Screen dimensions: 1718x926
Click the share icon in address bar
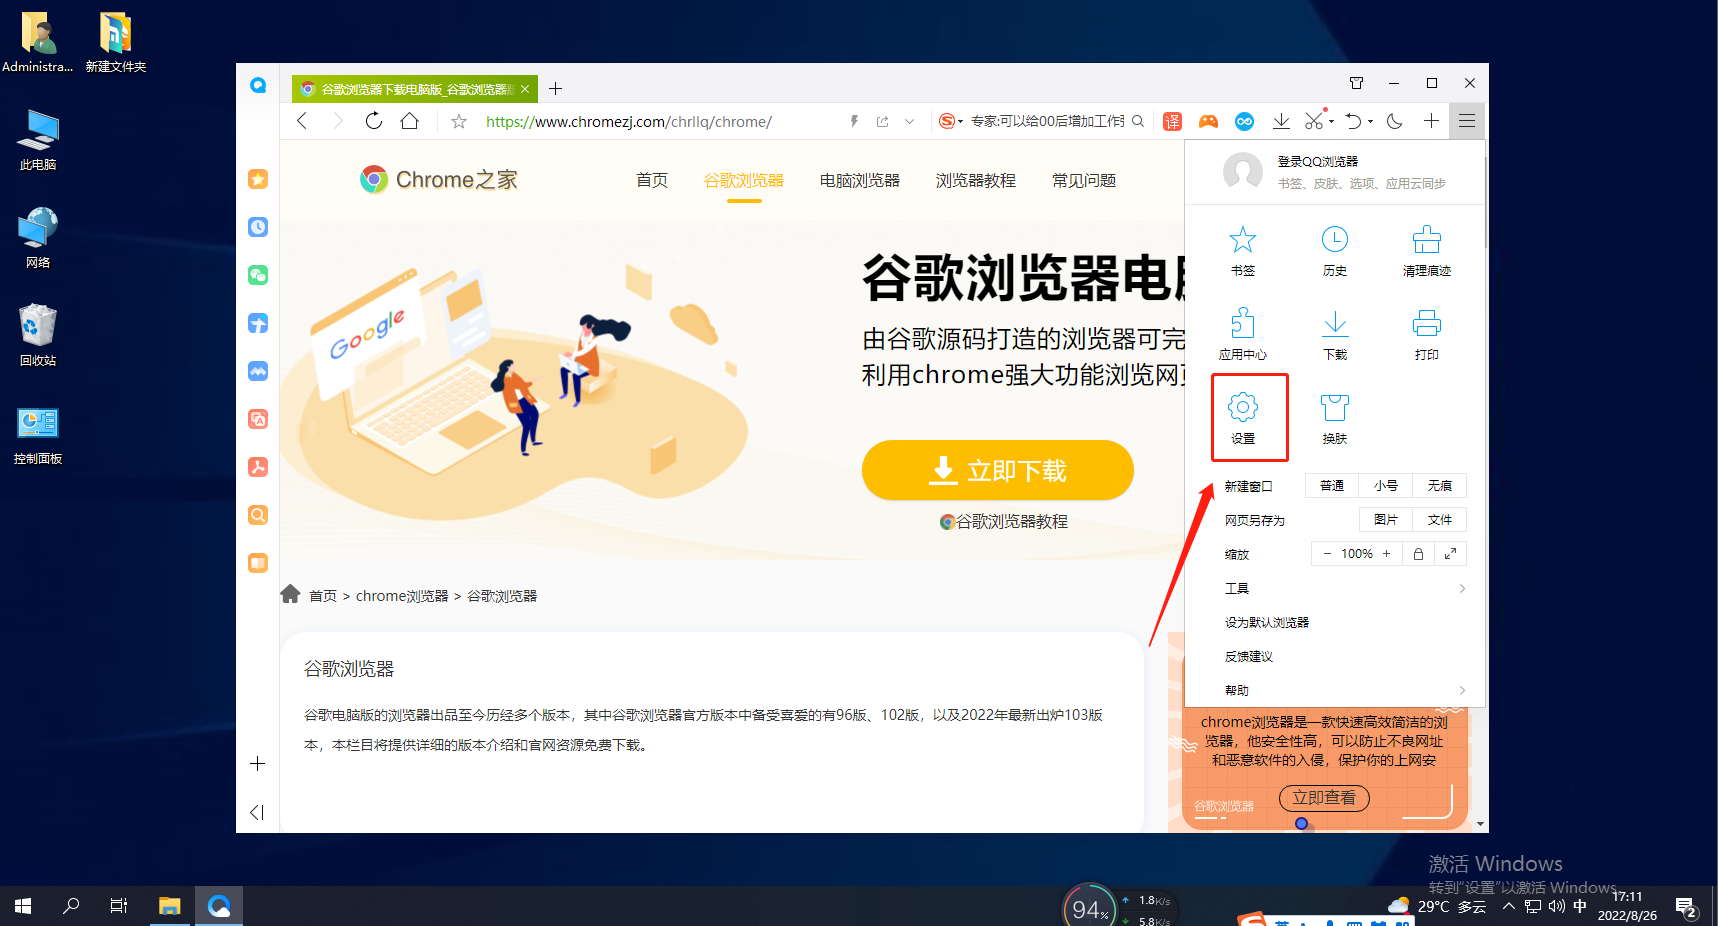point(882,121)
